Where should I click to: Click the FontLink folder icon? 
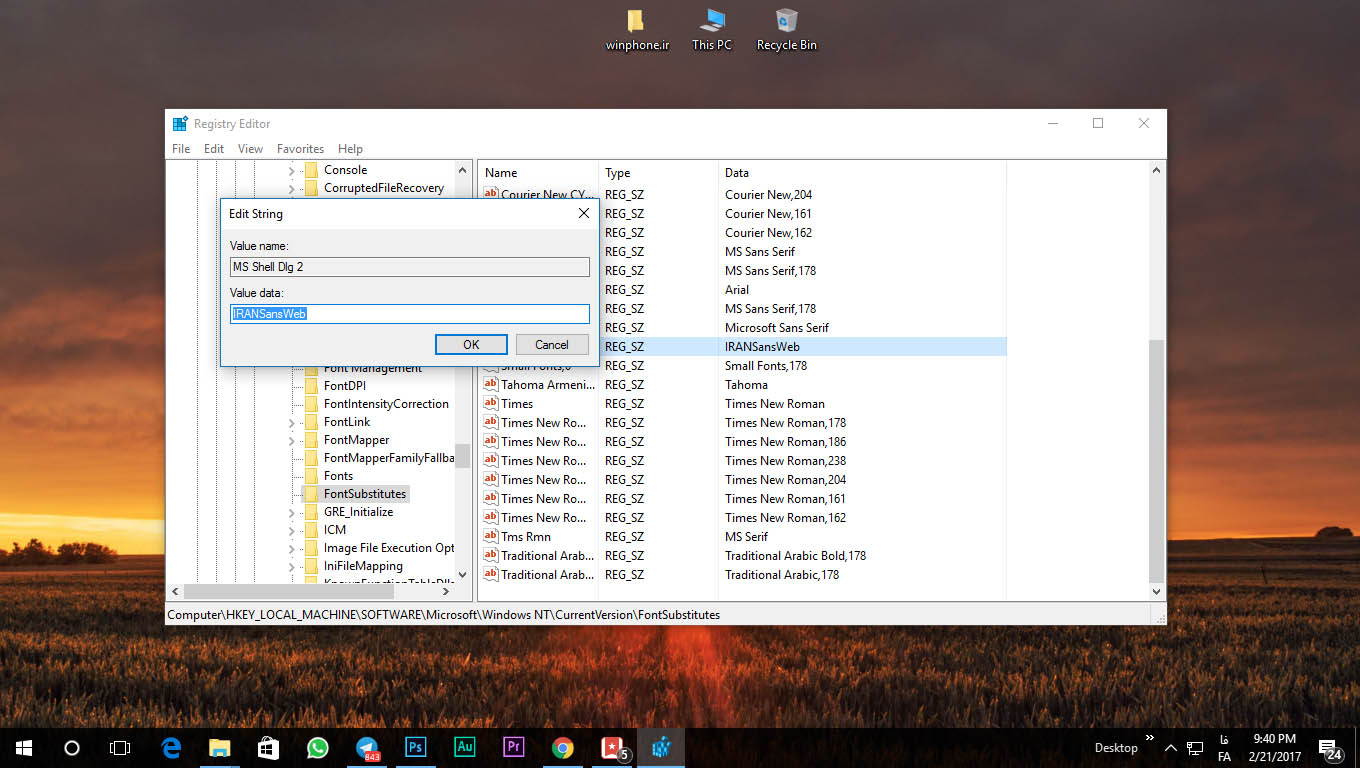[x=311, y=422]
